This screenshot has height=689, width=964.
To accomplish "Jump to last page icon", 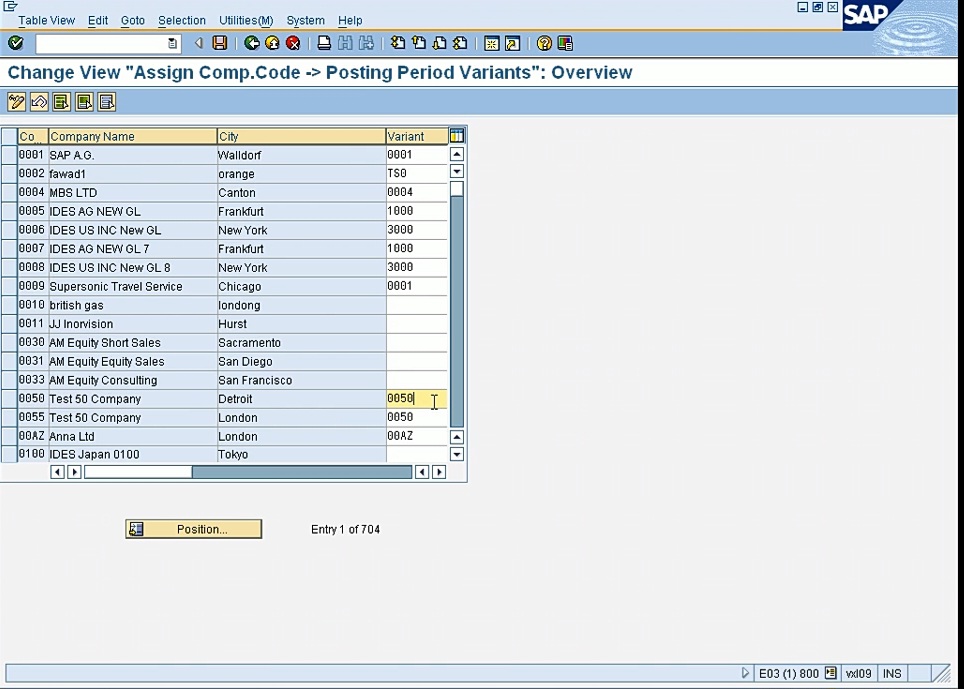I will pos(460,43).
